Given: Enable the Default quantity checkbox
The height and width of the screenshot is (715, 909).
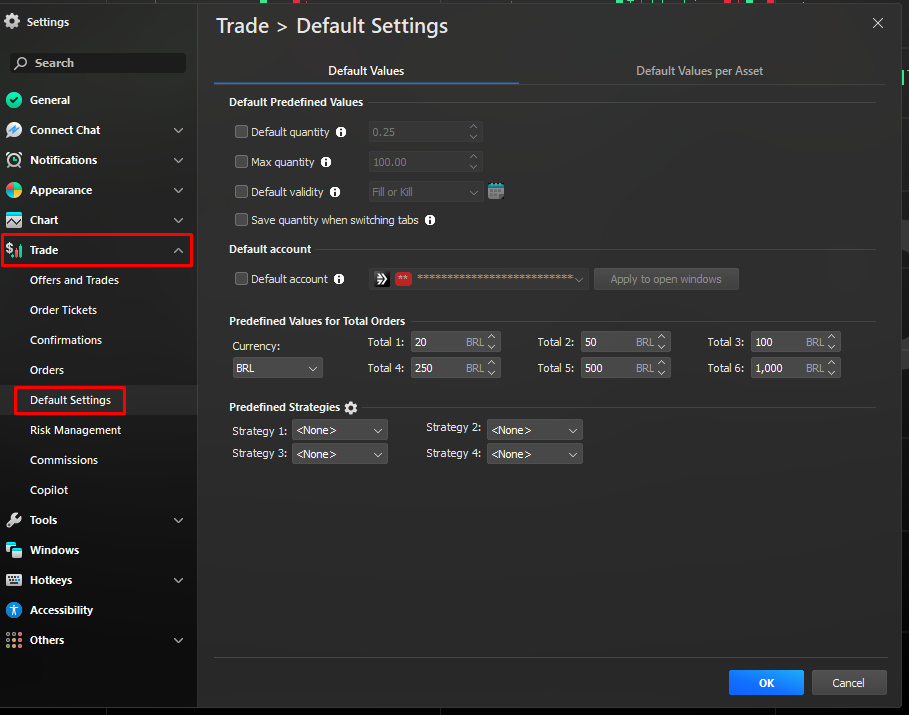Looking at the screenshot, I should point(241,132).
